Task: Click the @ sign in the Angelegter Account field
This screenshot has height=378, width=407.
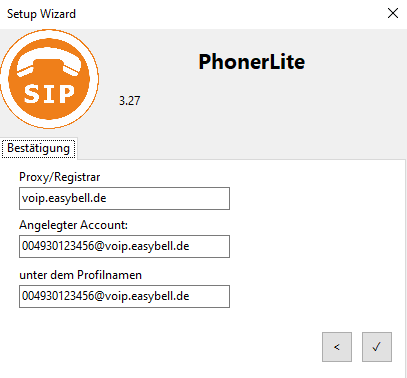Action: point(100,246)
